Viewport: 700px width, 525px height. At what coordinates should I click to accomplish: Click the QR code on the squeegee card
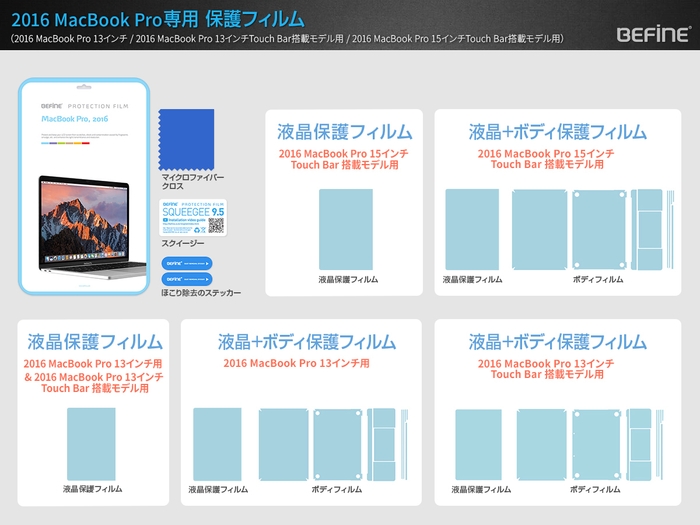[x=216, y=225]
